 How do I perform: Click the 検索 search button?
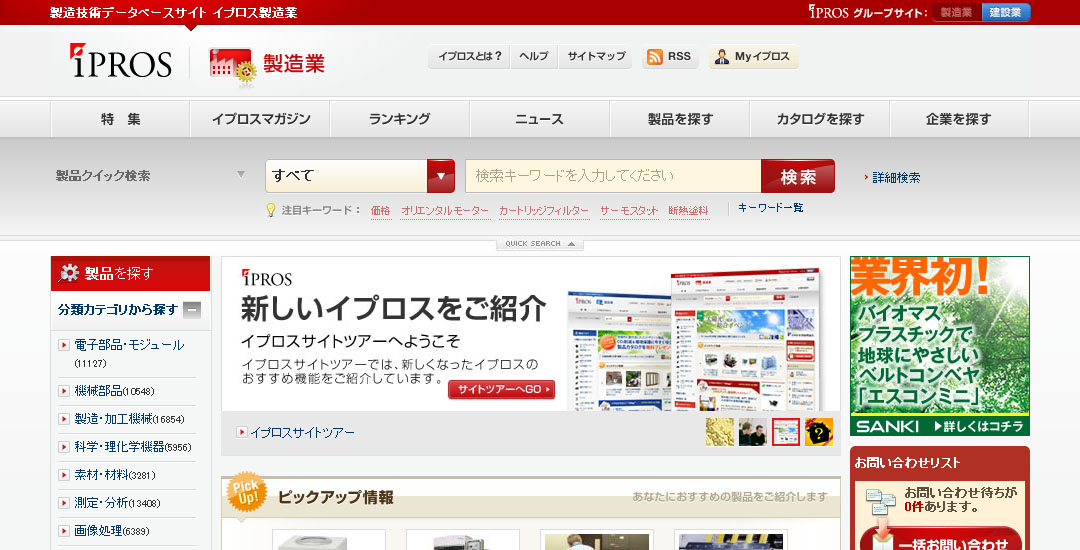coord(798,176)
